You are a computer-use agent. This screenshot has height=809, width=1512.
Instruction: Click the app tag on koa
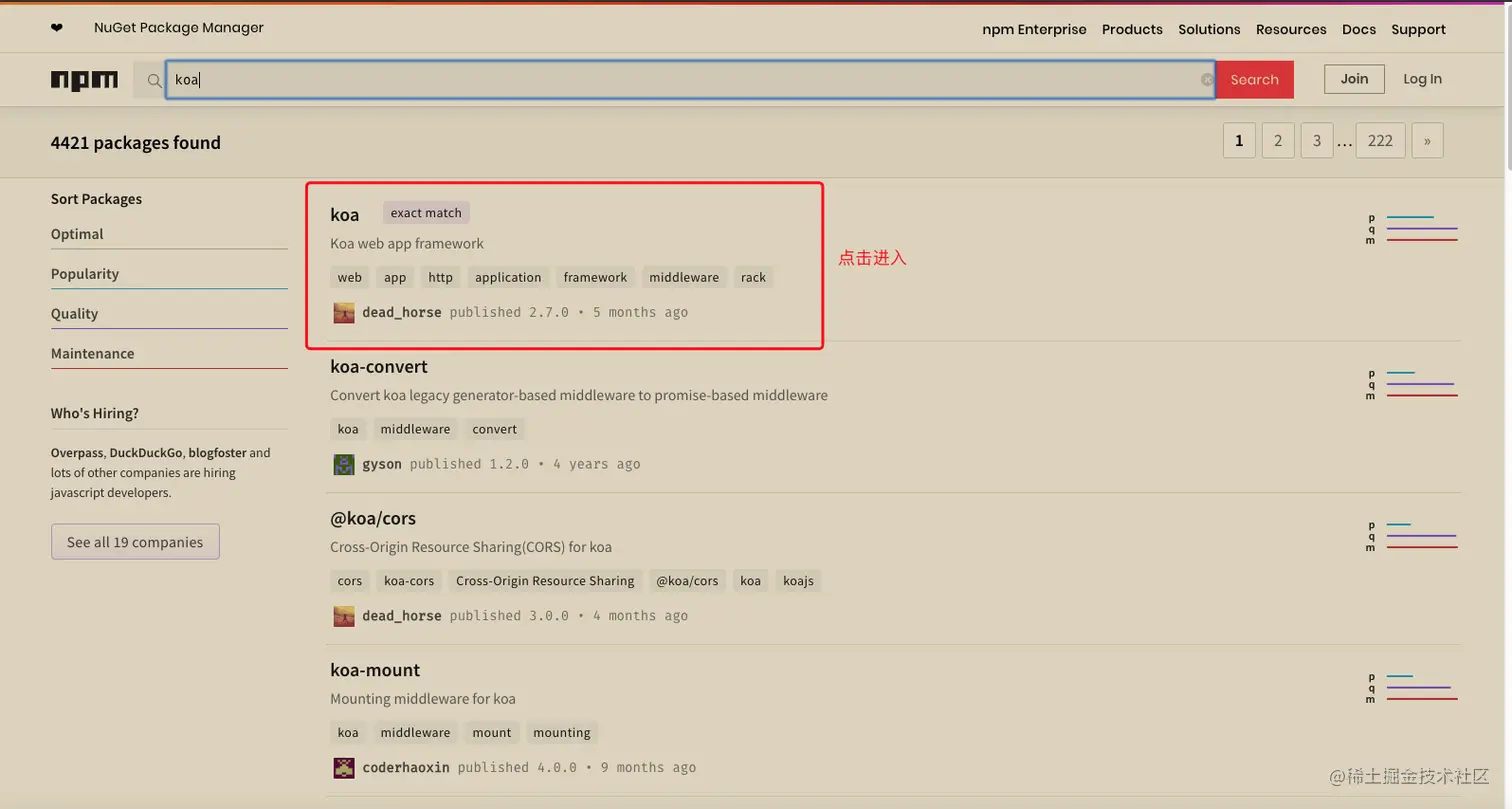tap(395, 277)
